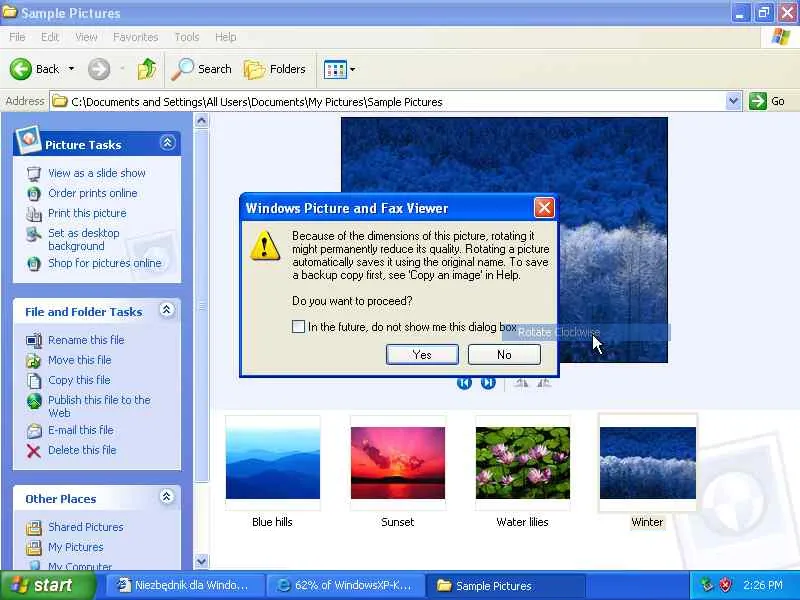Open the Favorites menu

(136, 37)
